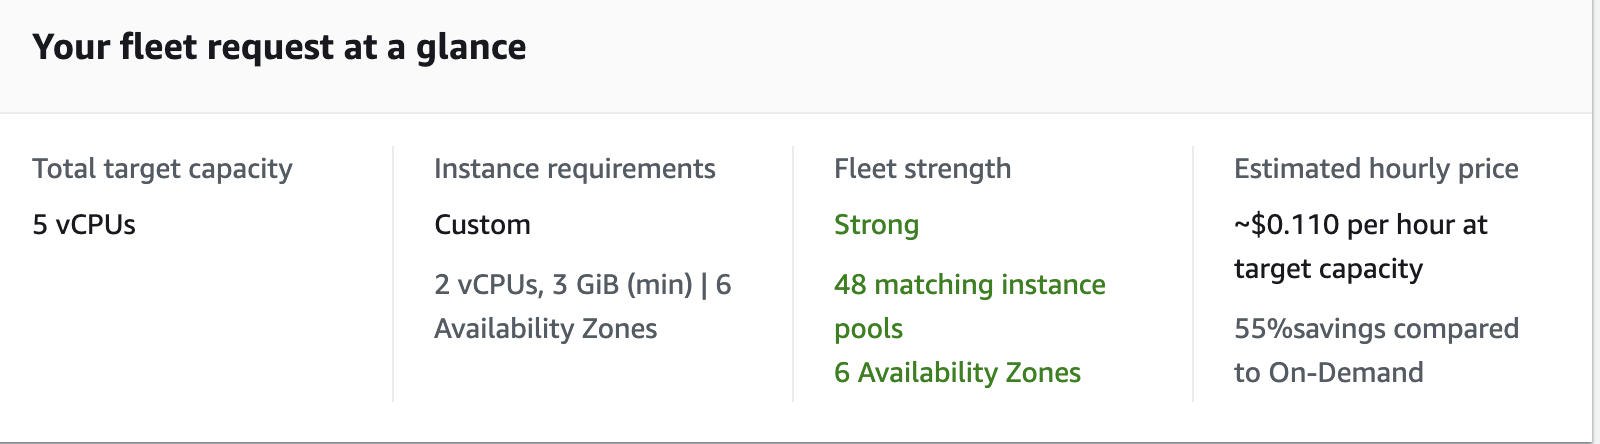Click the '2 vCPUs, 3 GiB (min)' text
The height and width of the screenshot is (444, 1600).
(x=563, y=285)
